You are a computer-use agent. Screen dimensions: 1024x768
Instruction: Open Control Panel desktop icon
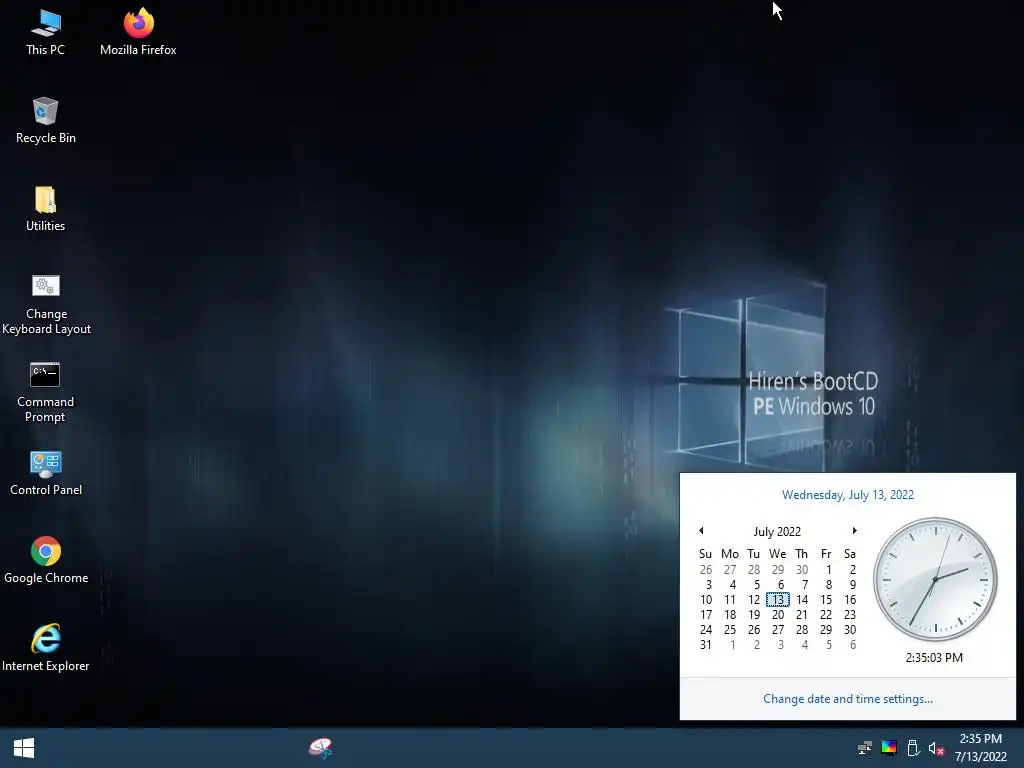(46, 473)
